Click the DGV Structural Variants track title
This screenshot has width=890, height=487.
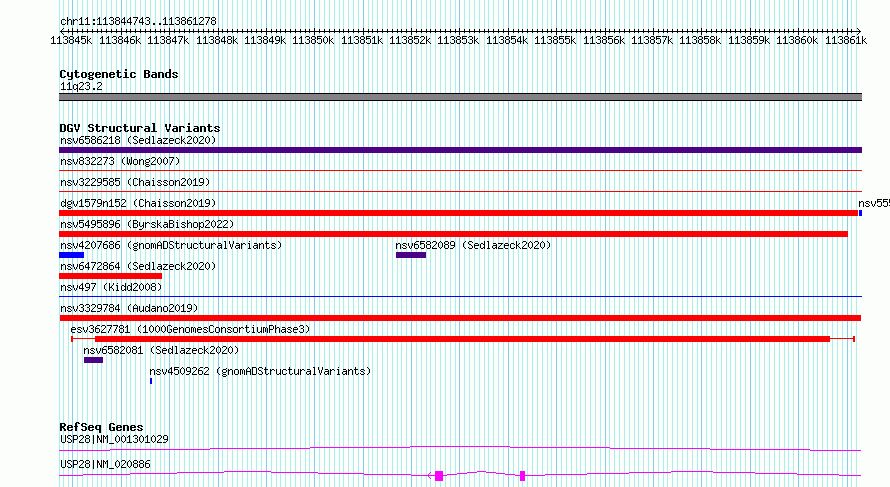click(x=140, y=128)
